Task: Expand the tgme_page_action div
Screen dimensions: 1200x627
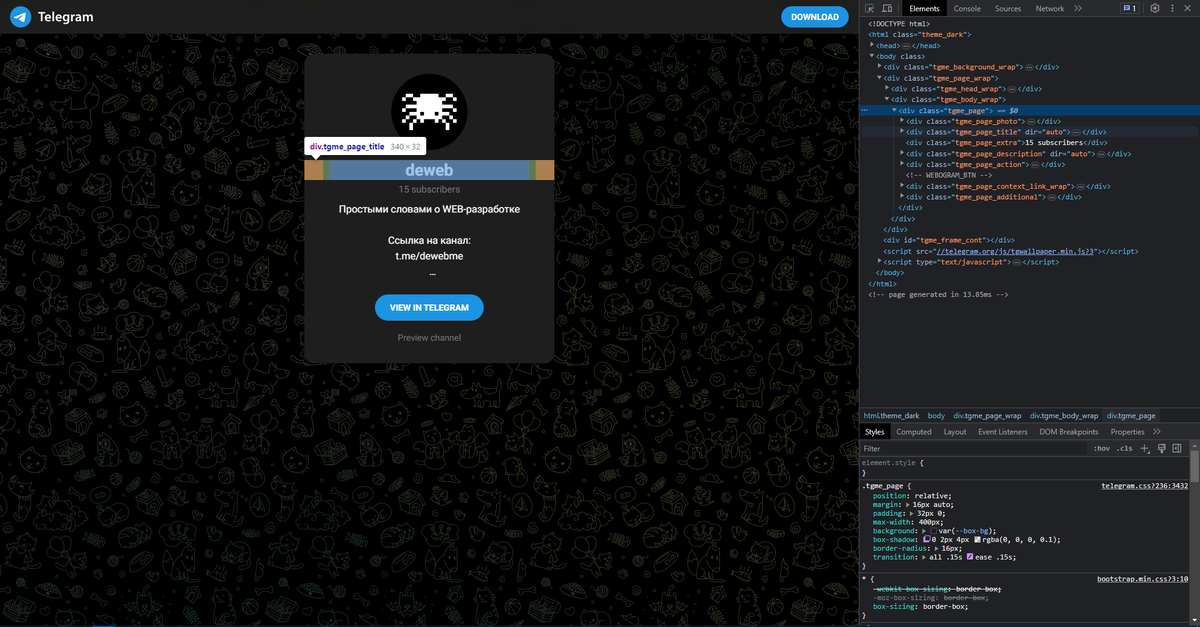Action: tap(903, 164)
